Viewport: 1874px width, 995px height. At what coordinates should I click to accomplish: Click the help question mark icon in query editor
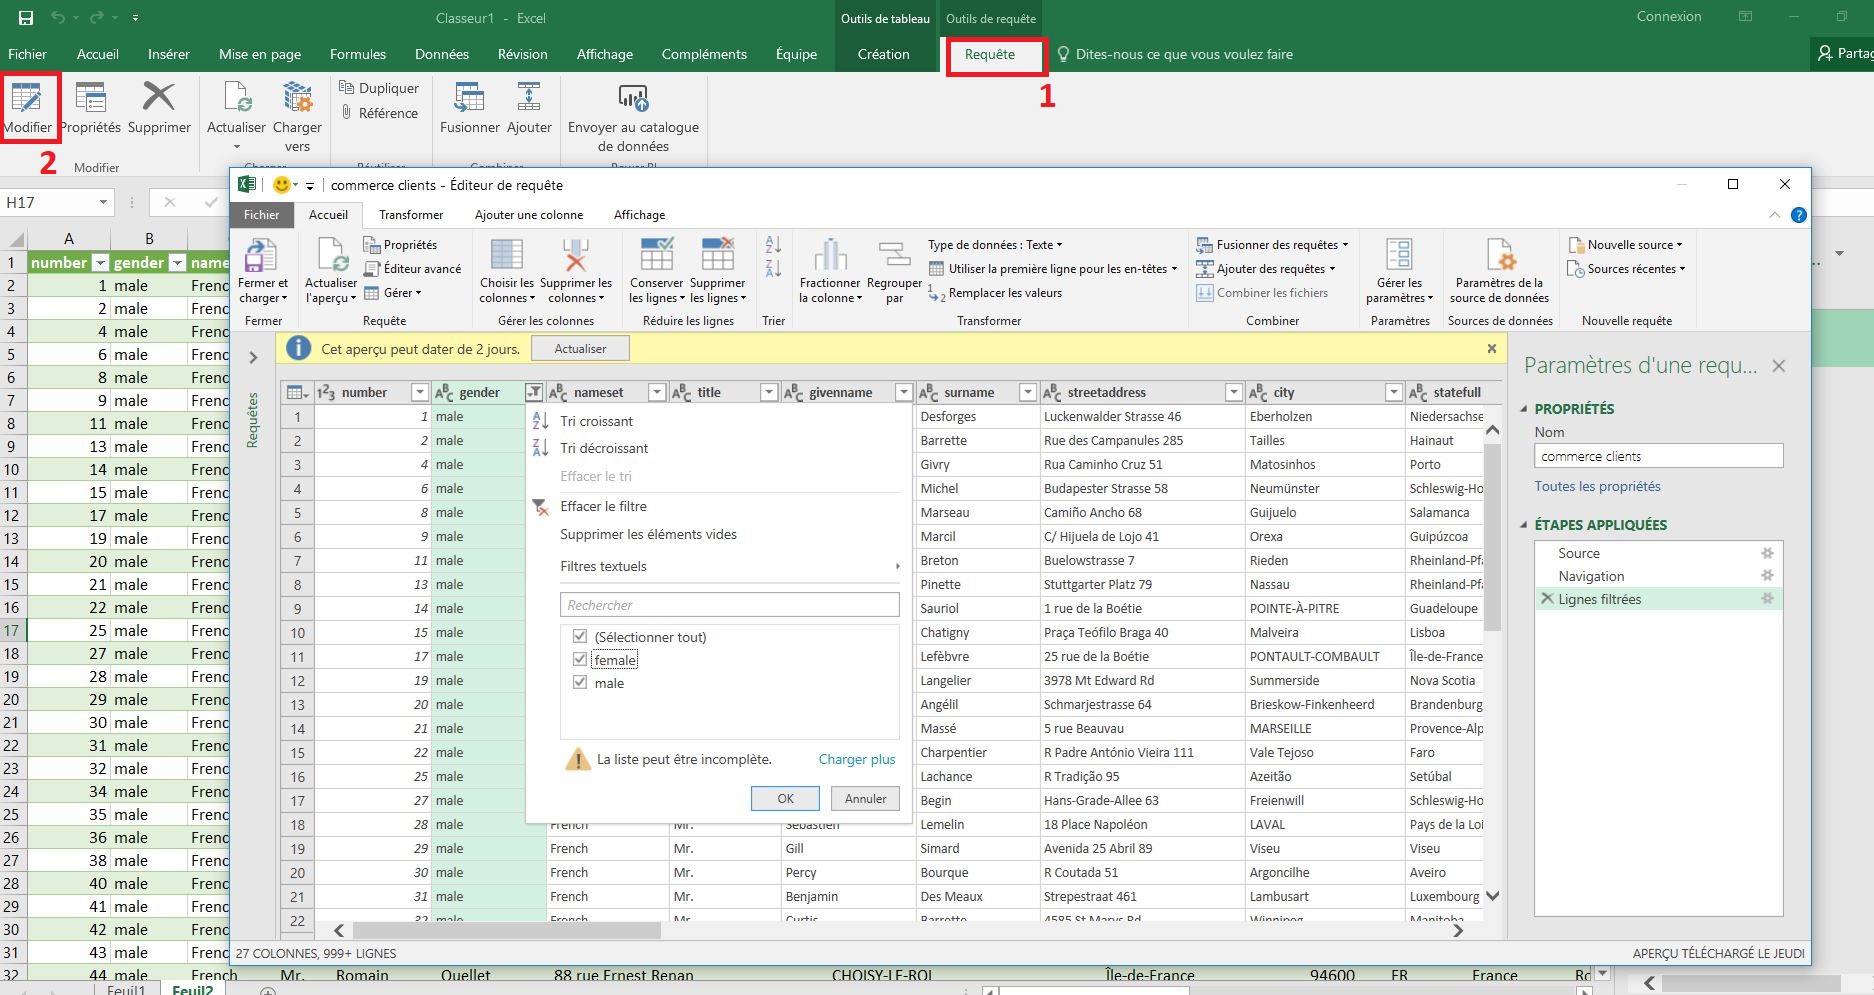click(1798, 215)
